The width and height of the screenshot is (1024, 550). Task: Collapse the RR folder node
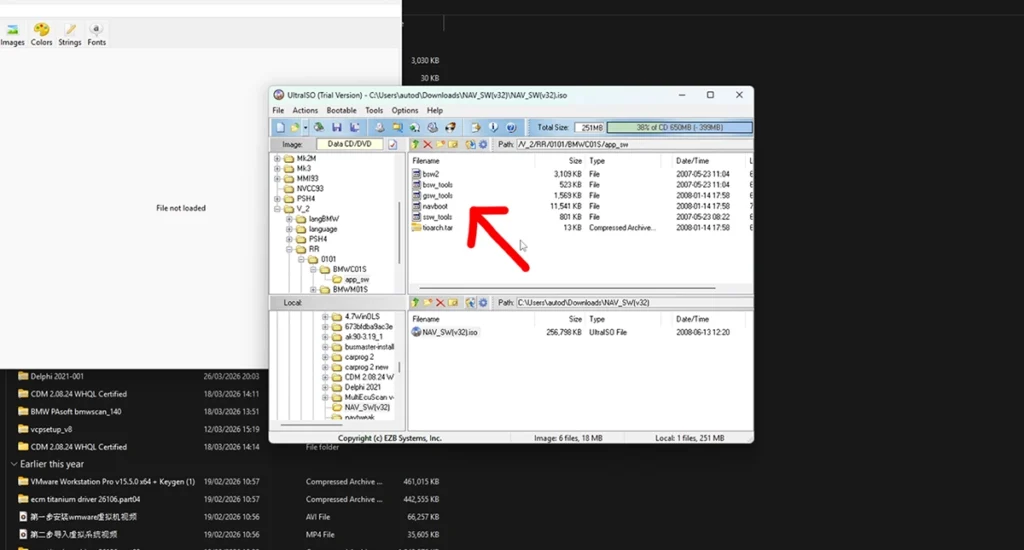pos(289,249)
